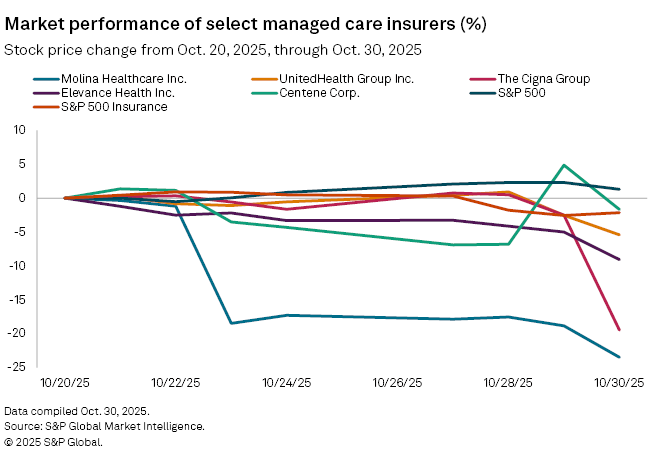The height and width of the screenshot is (459, 660).
Task: Click the UnitedHealth Group Inc. legend color line
Action: click(258, 78)
